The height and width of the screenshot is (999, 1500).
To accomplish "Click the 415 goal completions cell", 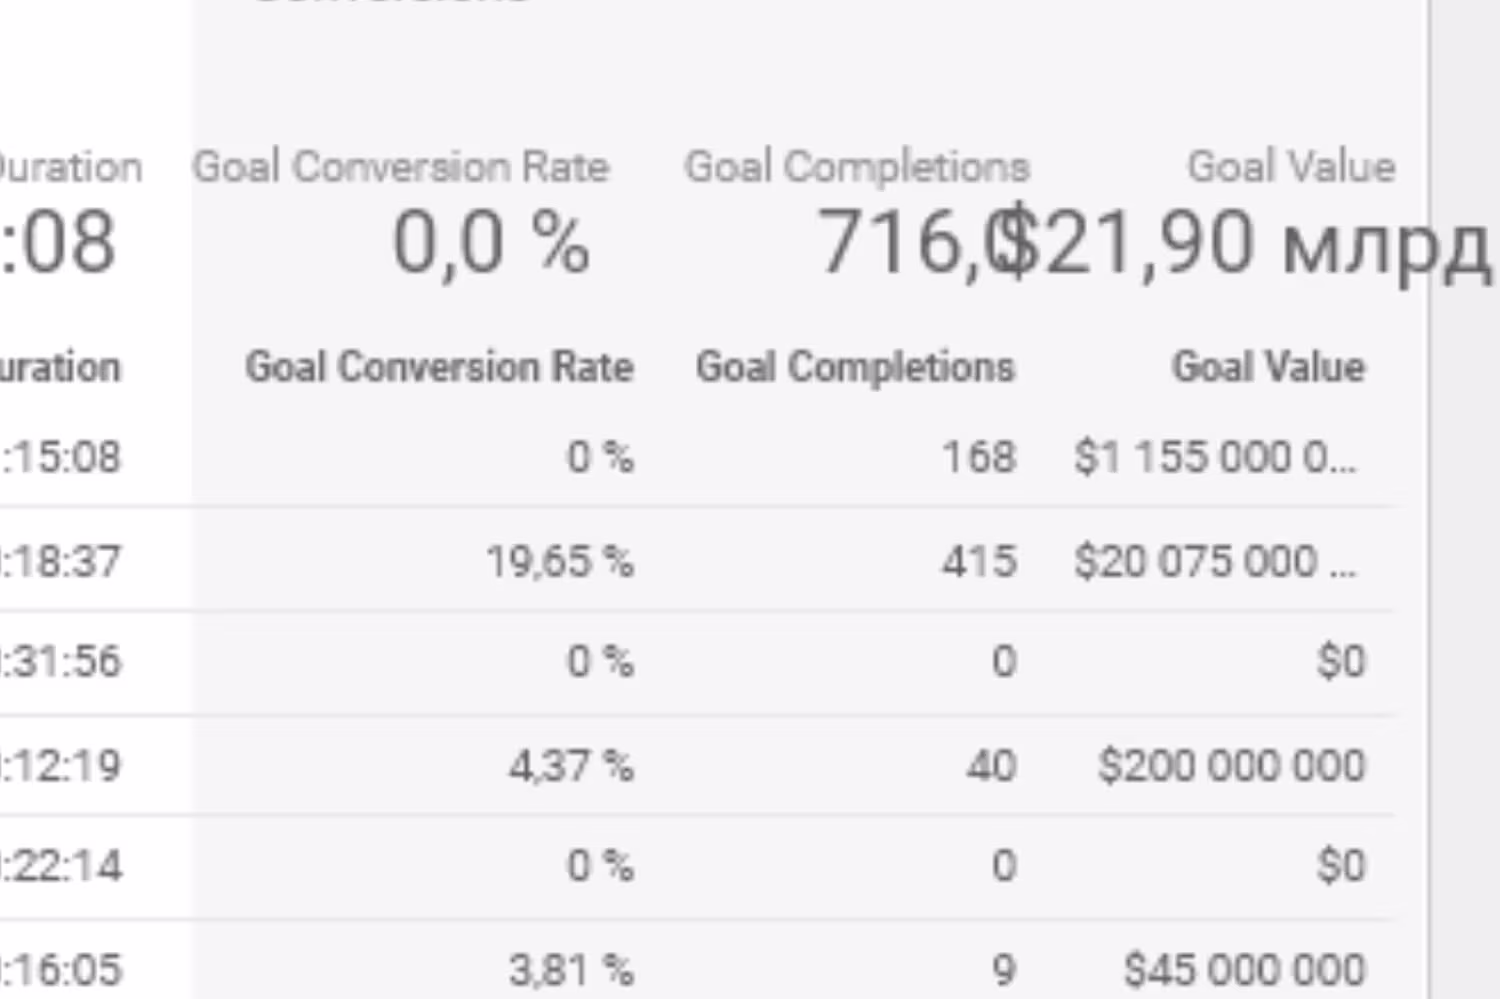I will pyautogui.click(x=979, y=561).
